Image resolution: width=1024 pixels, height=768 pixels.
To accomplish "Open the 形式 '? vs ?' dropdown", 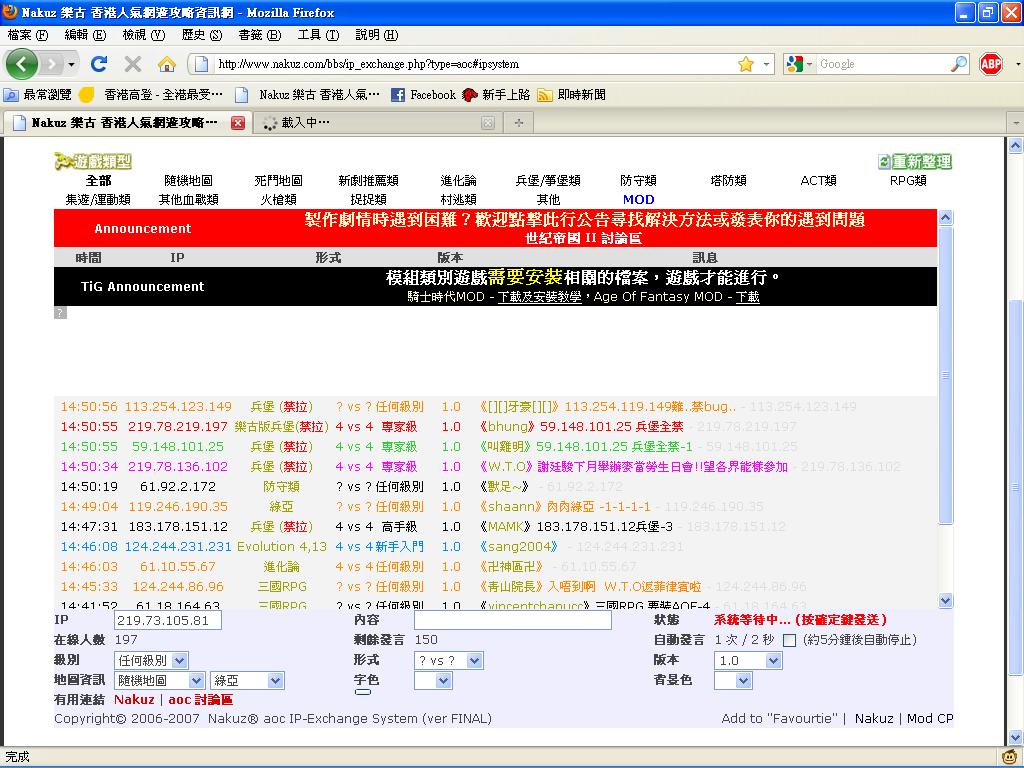I will coord(448,660).
